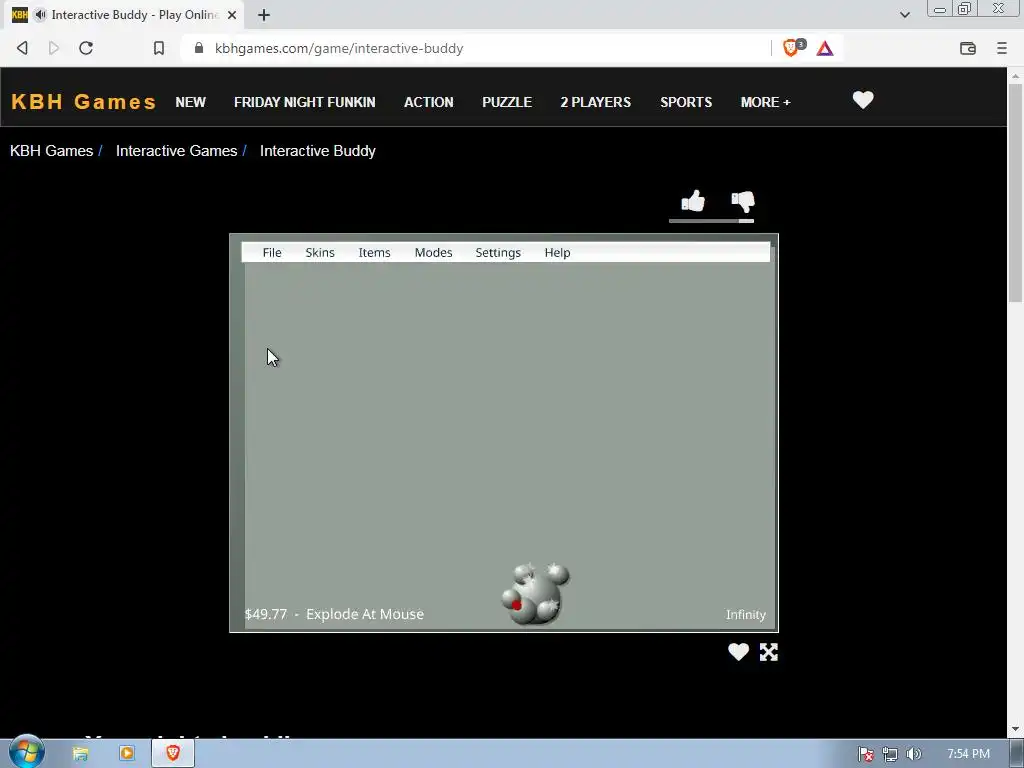Open the media player taskbar icon
Image resolution: width=1024 pixels, height=768 pixels.
coord(127,754)
